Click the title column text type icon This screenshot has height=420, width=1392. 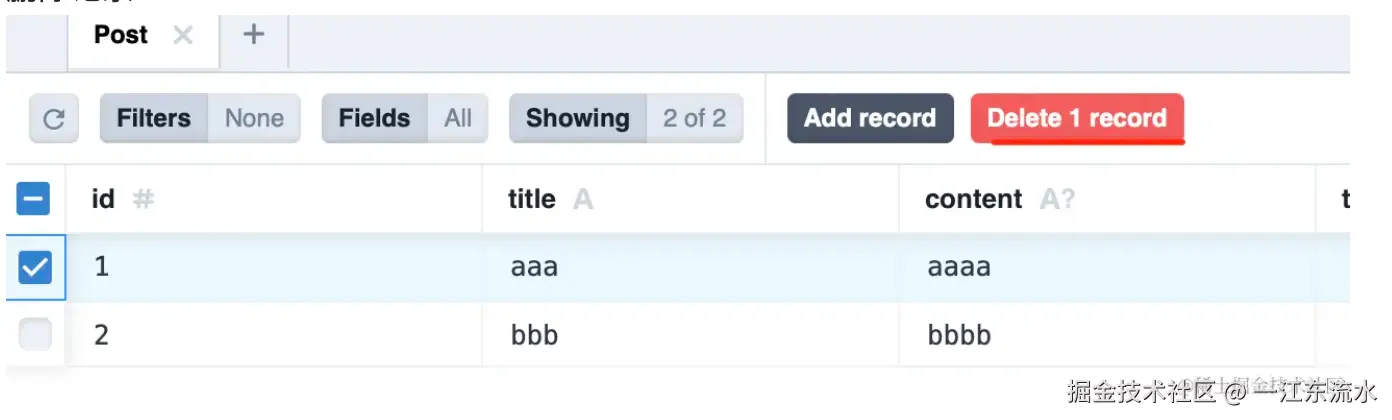click(582, 199)
